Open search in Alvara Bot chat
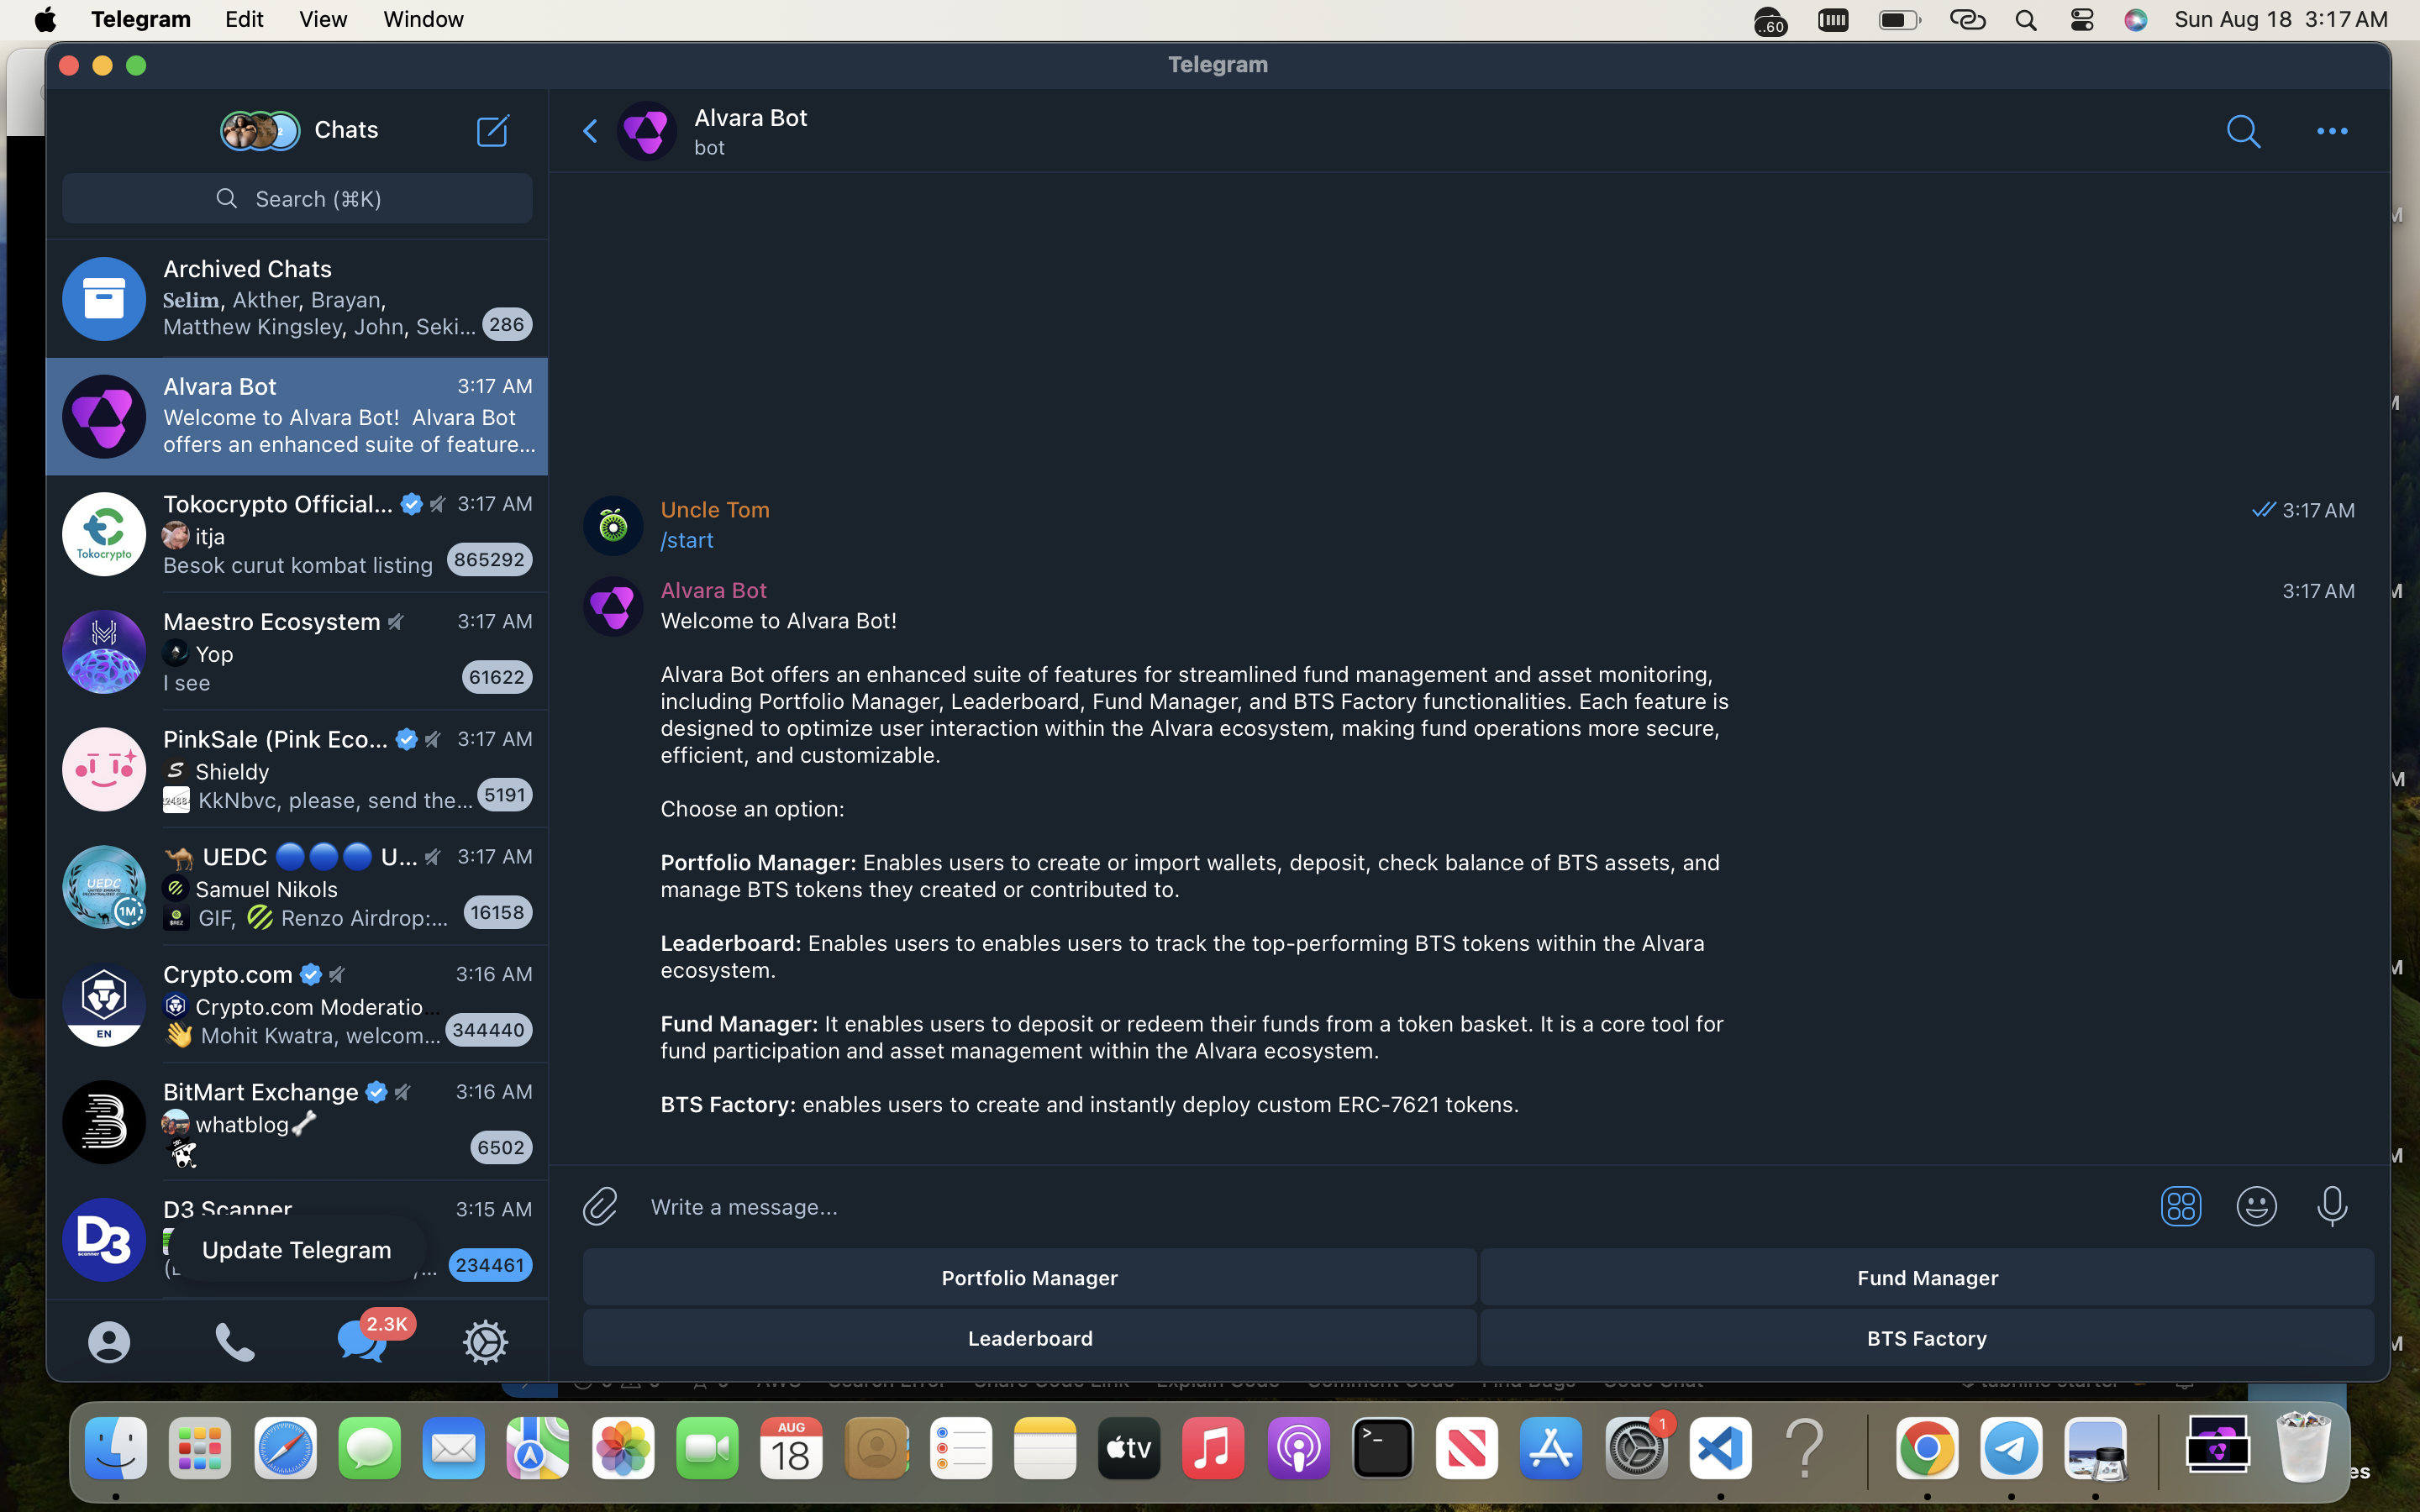 pos(2243,131)
